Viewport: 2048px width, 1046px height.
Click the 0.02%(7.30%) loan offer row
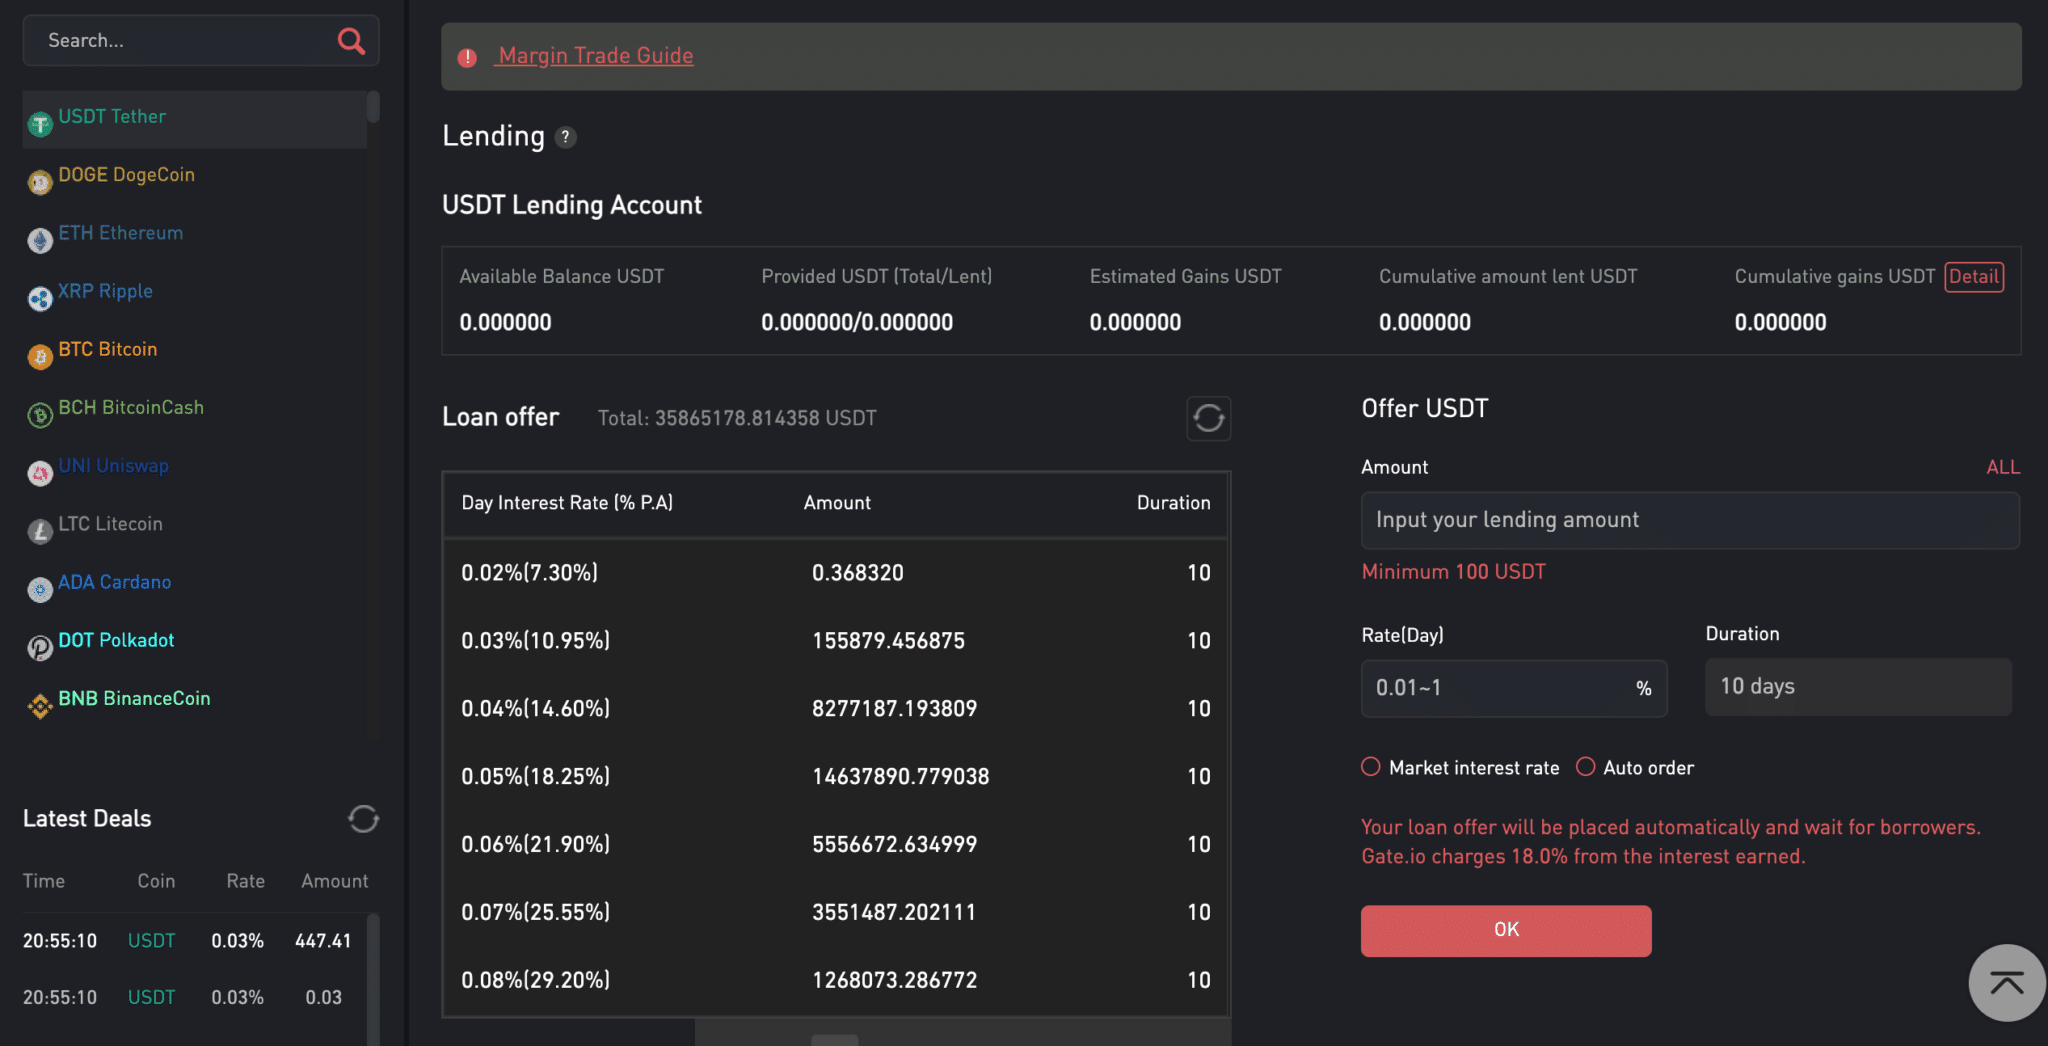coord(836,573)
